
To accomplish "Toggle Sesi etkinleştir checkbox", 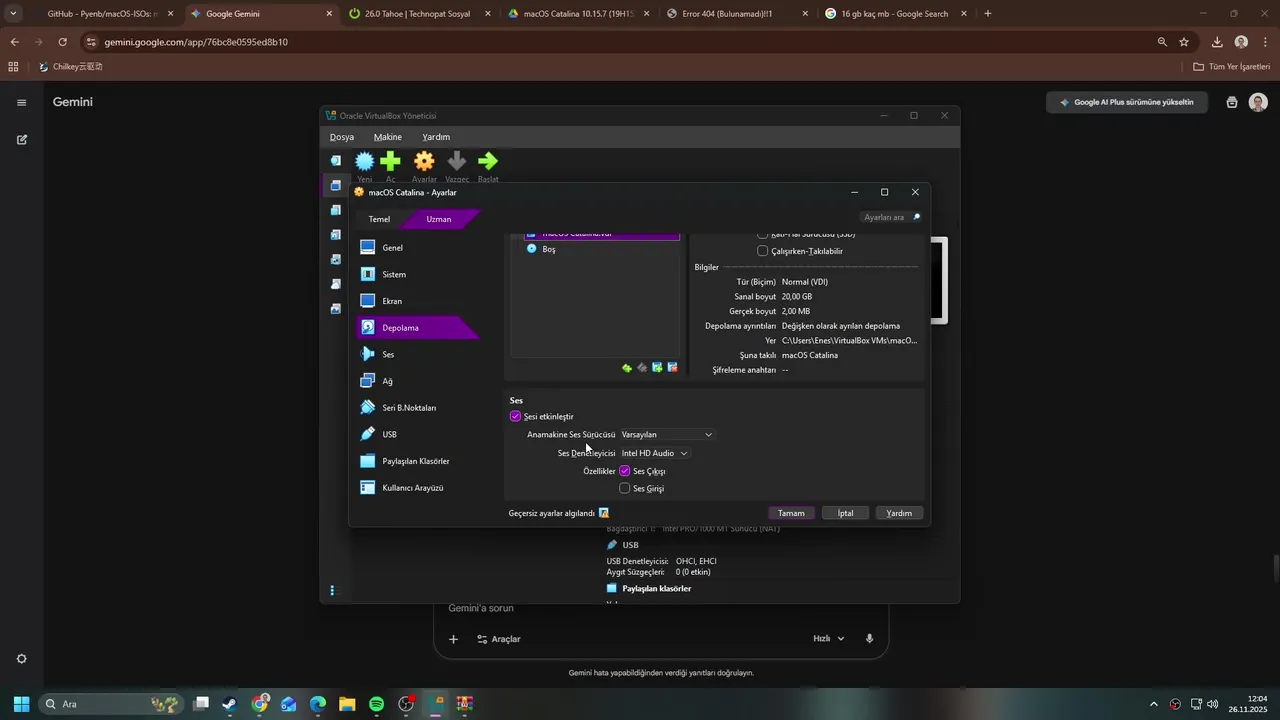I will [515, 416].
